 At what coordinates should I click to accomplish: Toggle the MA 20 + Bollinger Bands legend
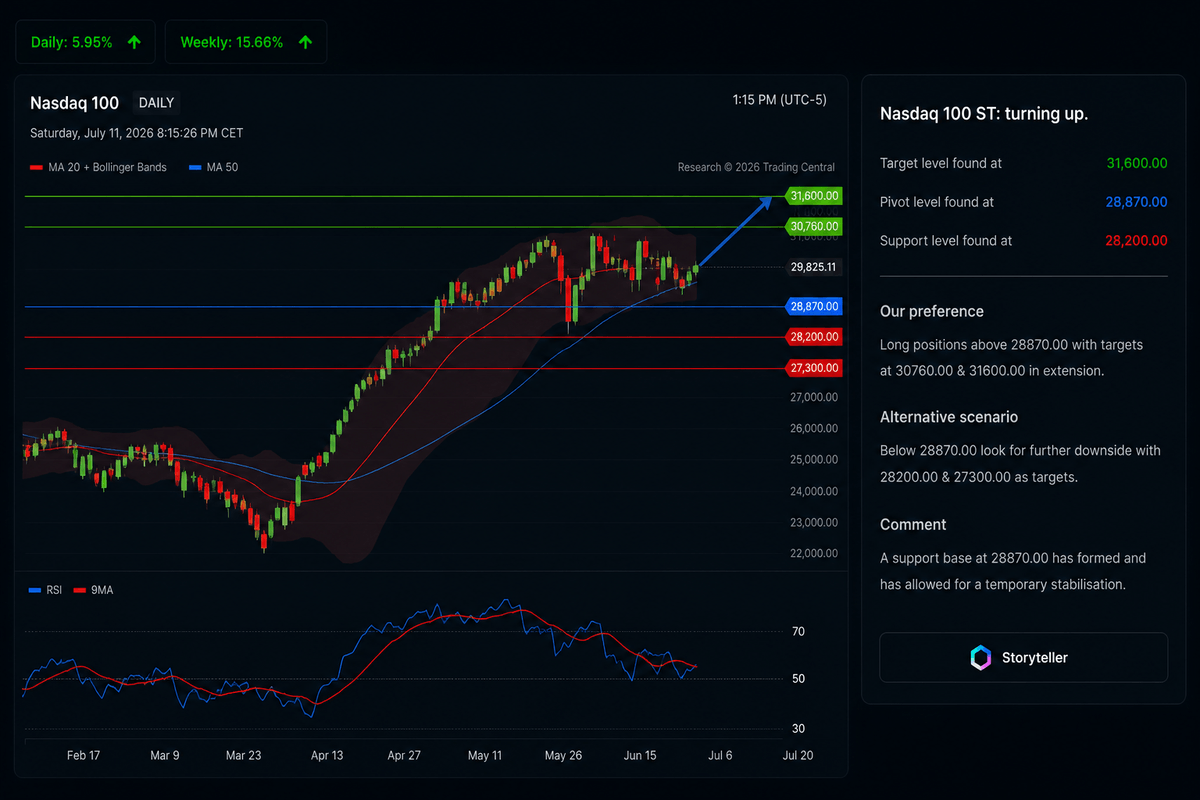click(99, 167)
